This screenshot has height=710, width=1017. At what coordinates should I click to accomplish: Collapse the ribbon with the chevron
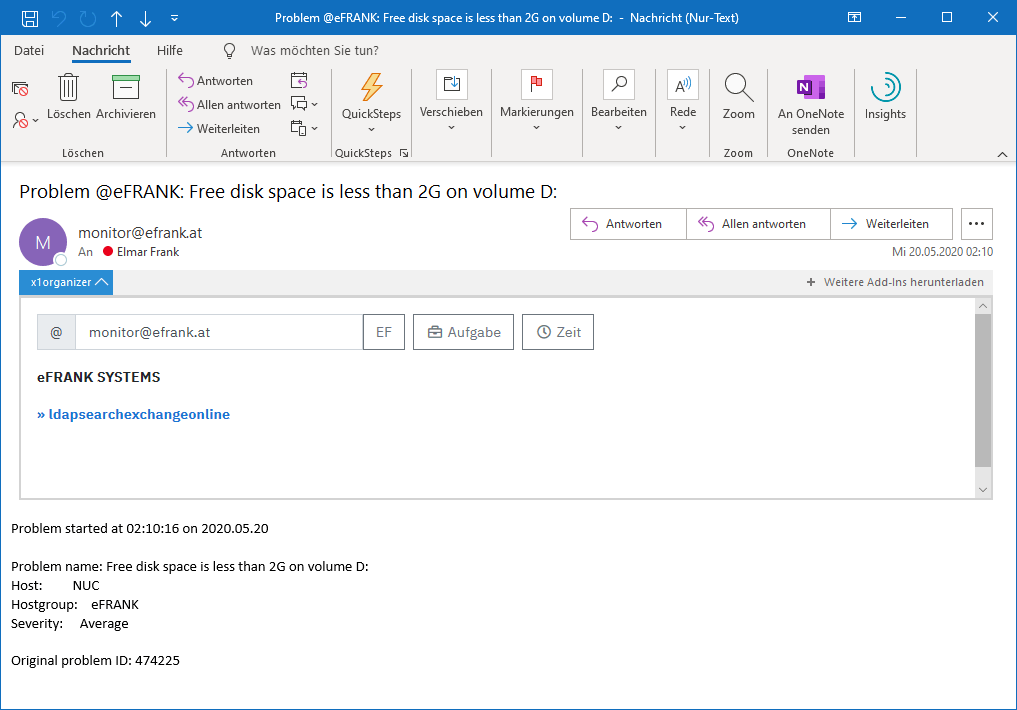pyautogui.click(x=1002, y=154)
